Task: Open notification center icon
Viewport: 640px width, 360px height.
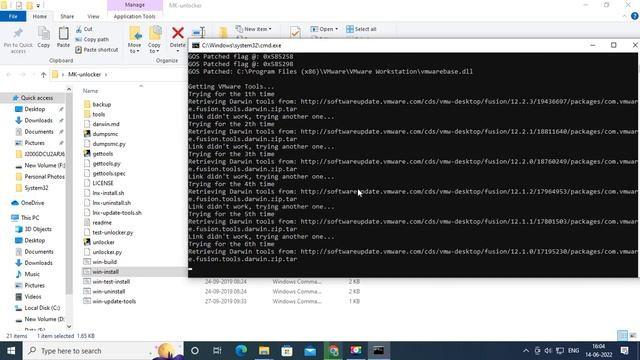Action: 624,351
